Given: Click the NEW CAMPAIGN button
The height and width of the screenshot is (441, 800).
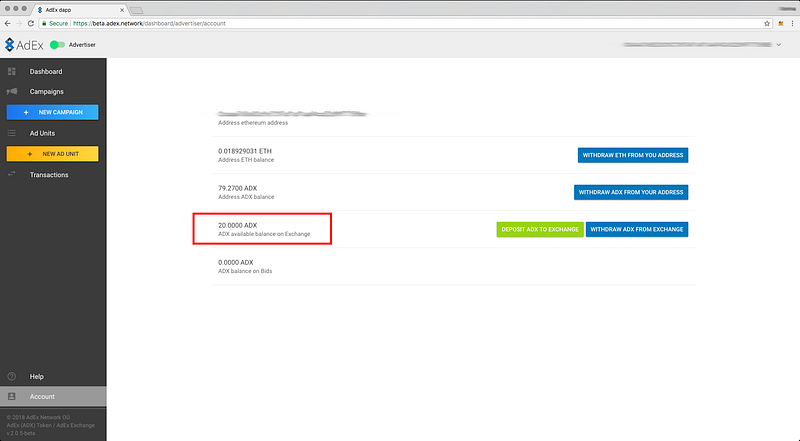Looking at the screenshot, I should [x=53, y=112].
